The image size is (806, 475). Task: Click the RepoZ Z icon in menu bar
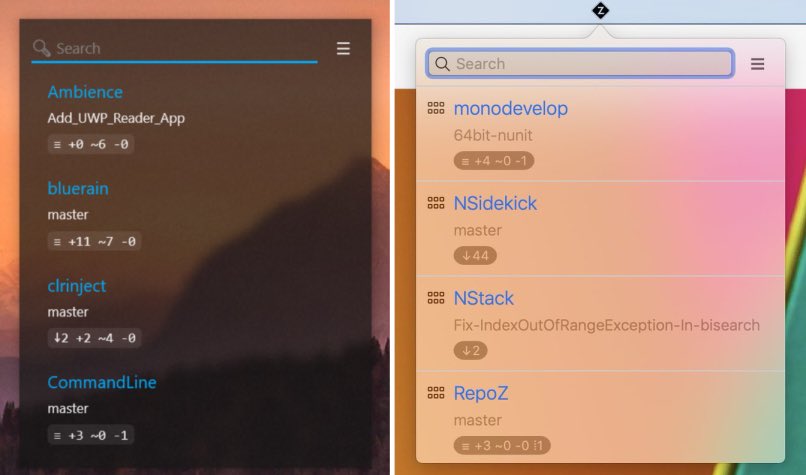(600, 10)
